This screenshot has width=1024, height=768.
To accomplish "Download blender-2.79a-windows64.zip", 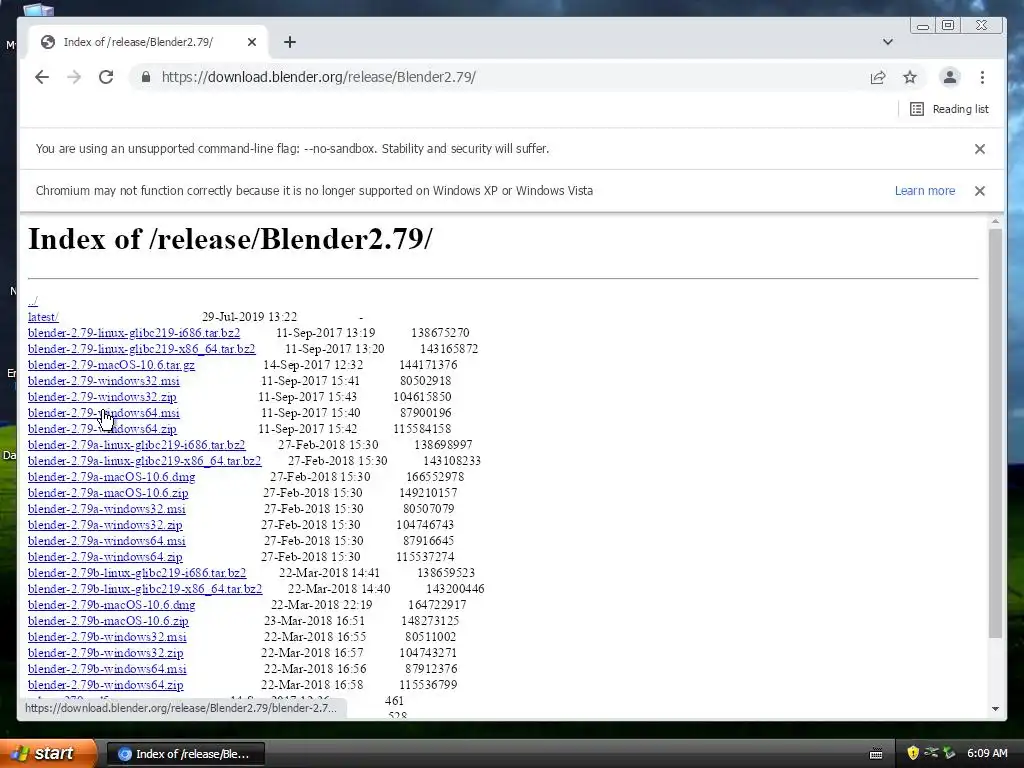I will click(105, 557).
